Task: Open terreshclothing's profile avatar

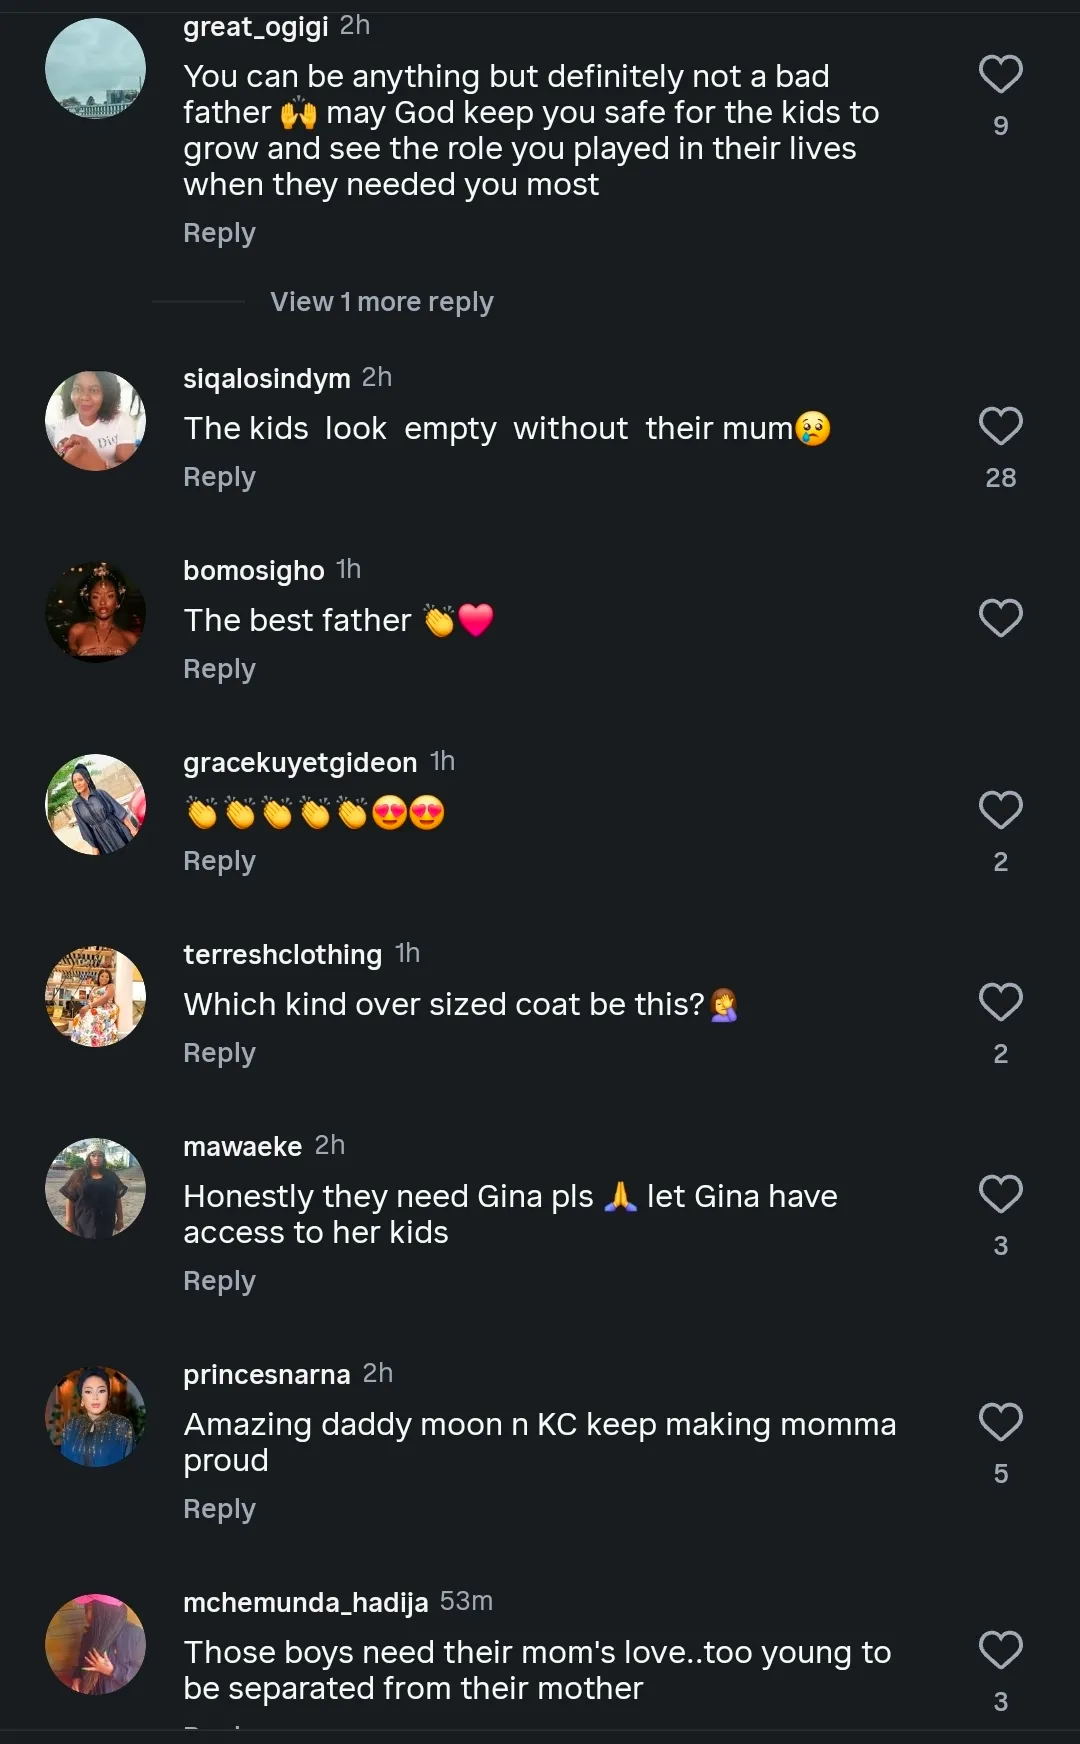Action: click(96, 996)
